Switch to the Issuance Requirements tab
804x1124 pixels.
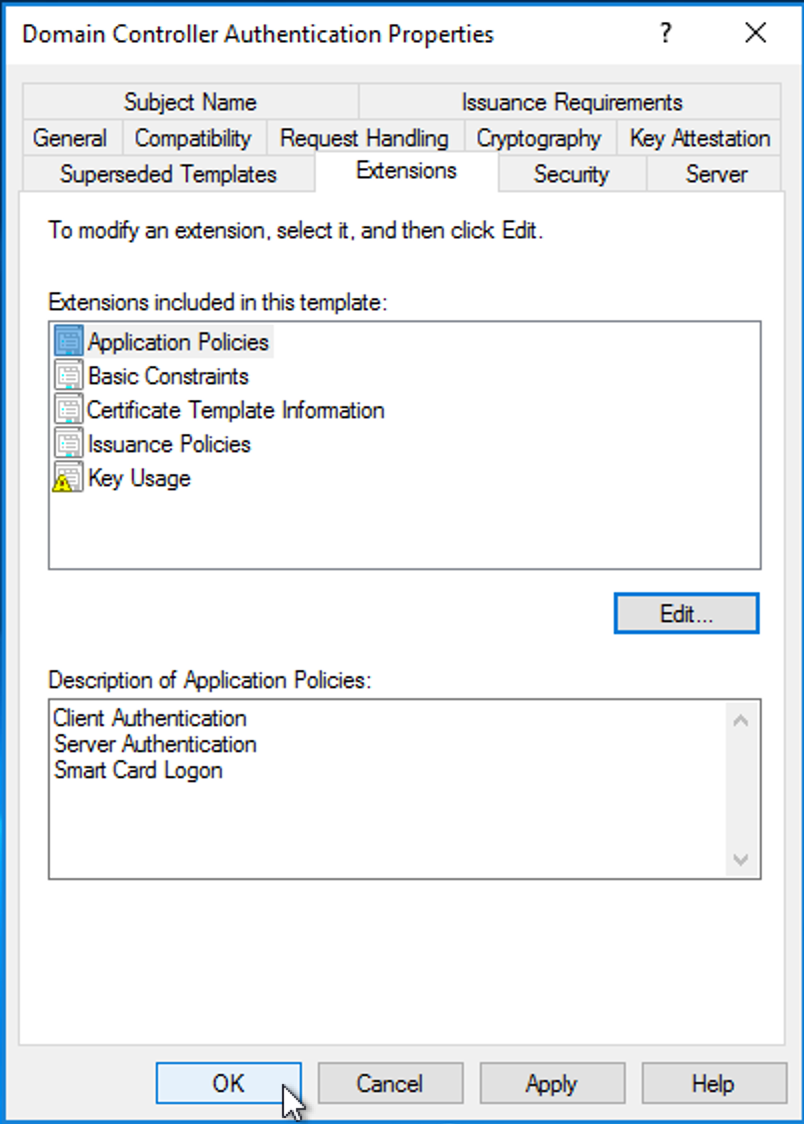pyautogui.click(x=571, y=102)
